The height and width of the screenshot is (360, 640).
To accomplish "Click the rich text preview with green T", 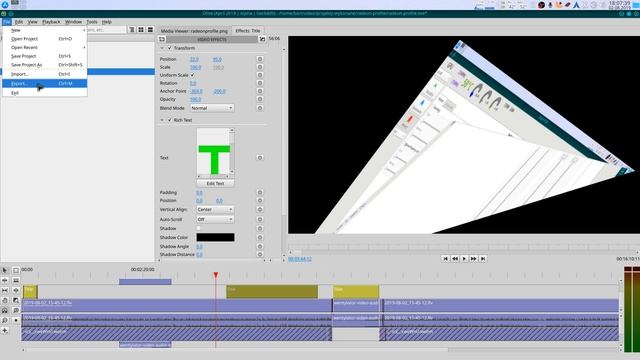I will 213,151.
